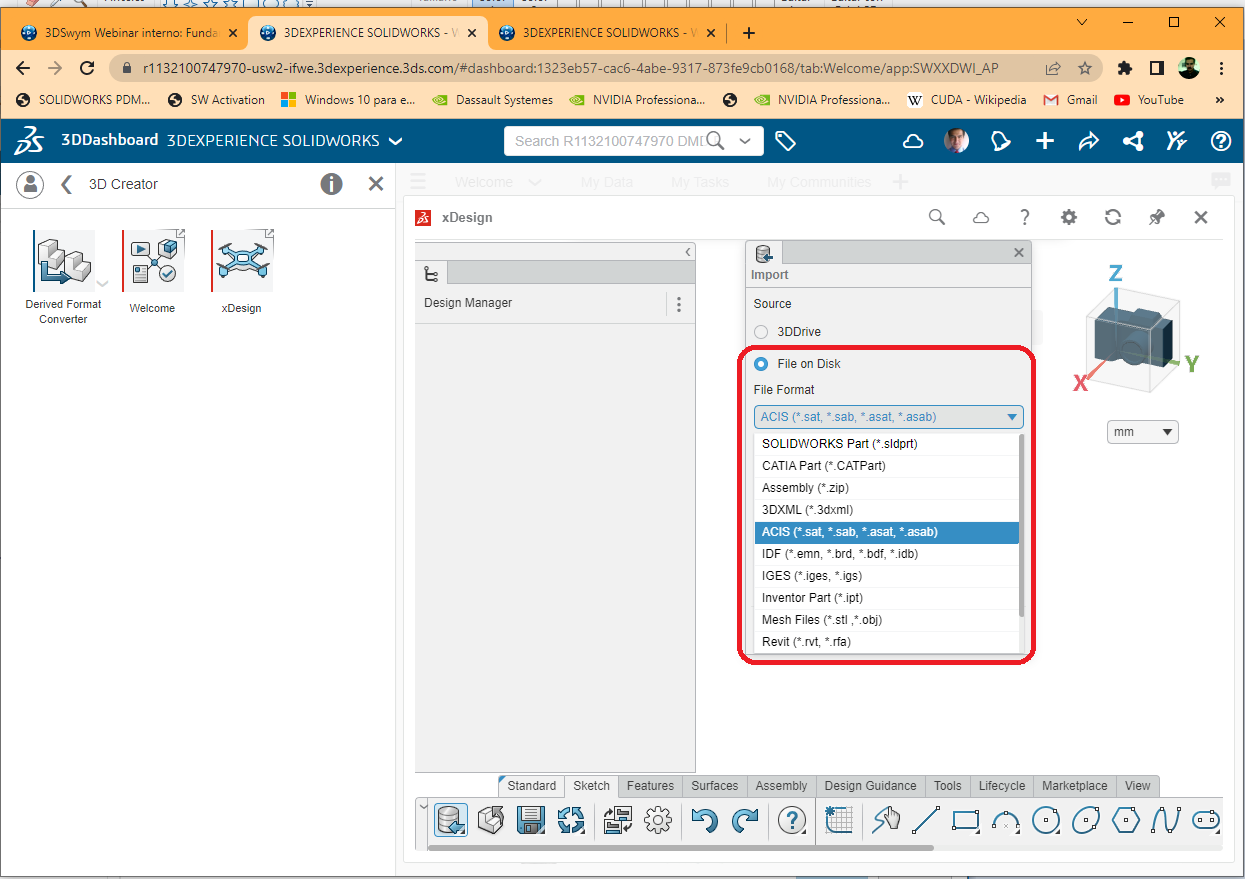This screenshot has height=879, width=1245.
Task: Click the Share arrow icon in the top bar
Action: tap(1088, 142)
